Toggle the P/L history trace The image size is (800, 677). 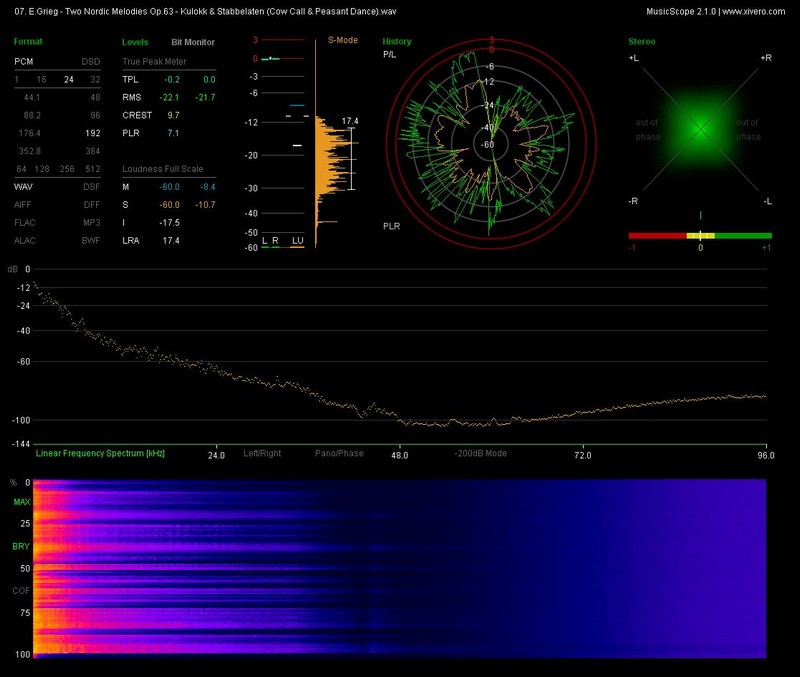tap(389, 55)
